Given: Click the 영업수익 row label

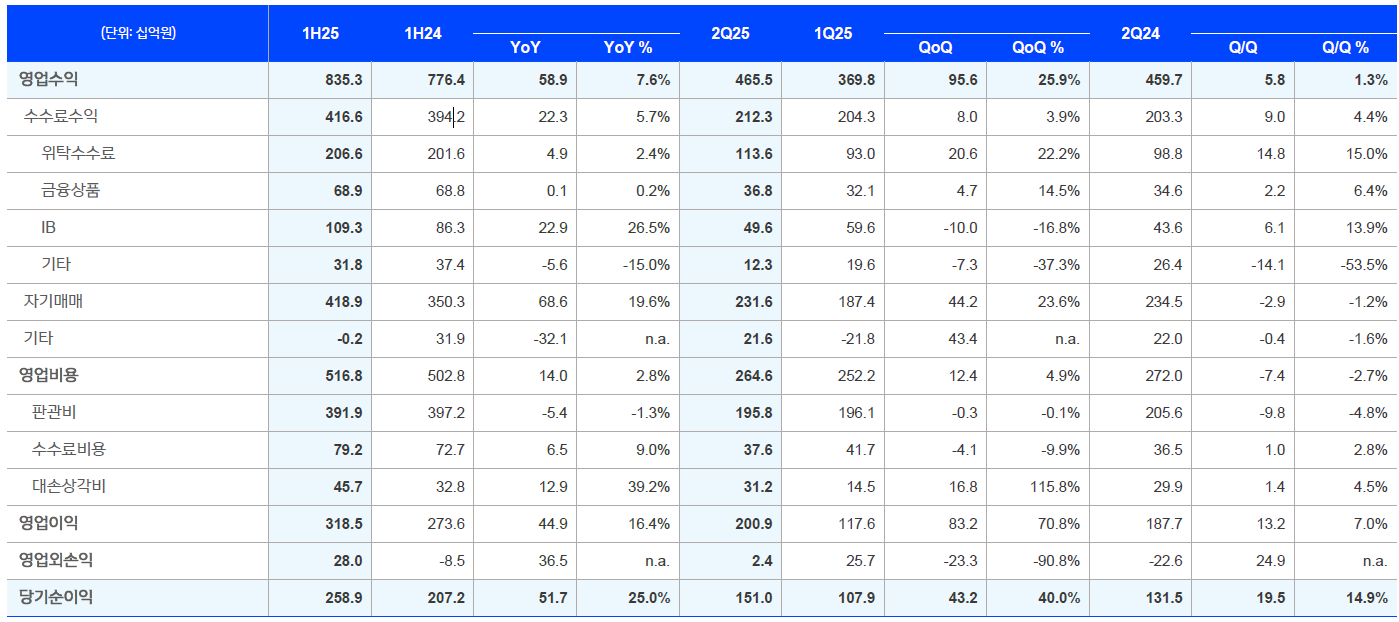Looking at the screenshot, I should (x=48, y=80).
